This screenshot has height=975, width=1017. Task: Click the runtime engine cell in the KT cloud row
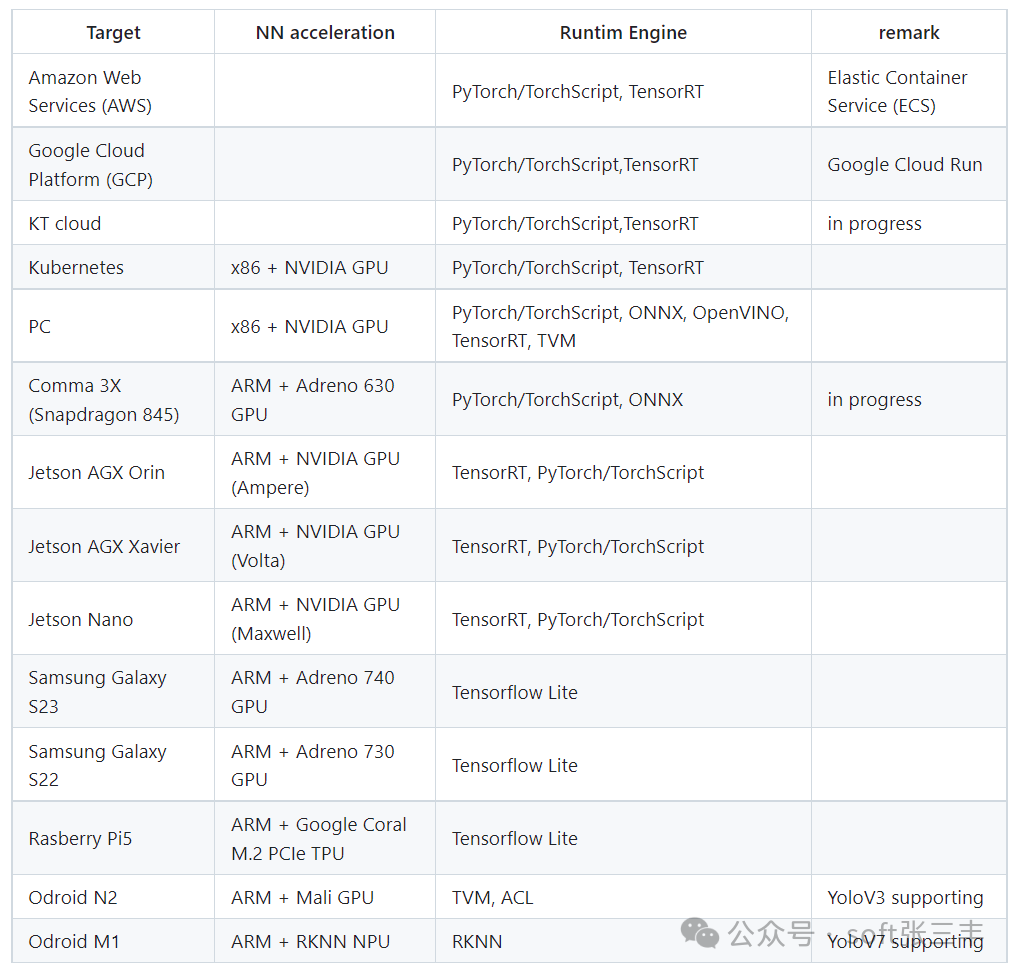pos(623,223)
